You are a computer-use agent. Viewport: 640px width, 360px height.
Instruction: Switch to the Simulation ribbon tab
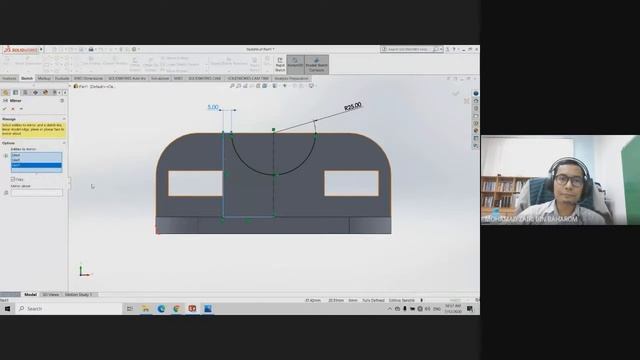[160, 78]
